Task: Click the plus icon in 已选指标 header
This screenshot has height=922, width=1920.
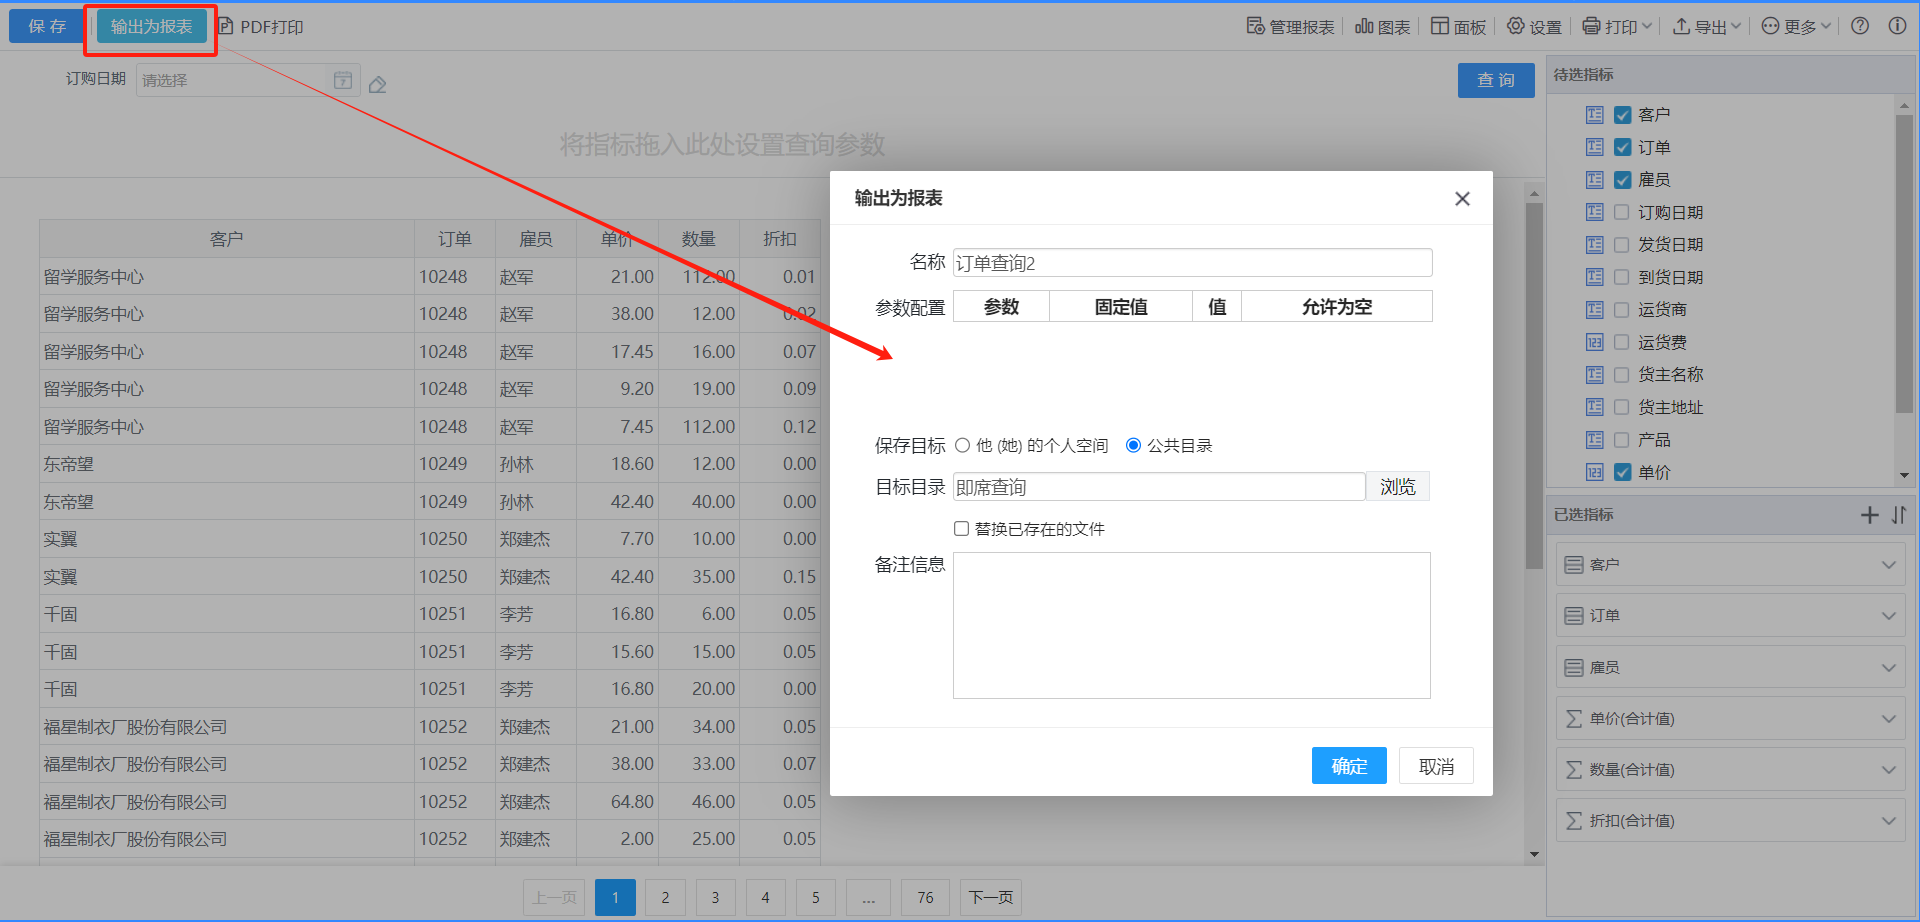Action: pos(1869,515)
